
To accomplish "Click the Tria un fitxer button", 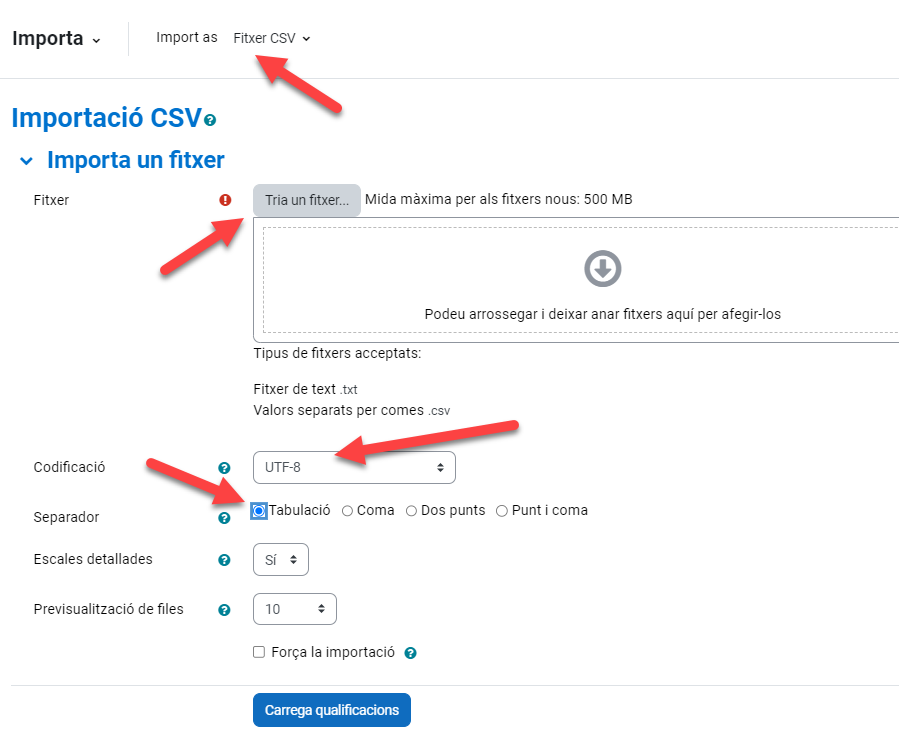I will pos(306,200).
